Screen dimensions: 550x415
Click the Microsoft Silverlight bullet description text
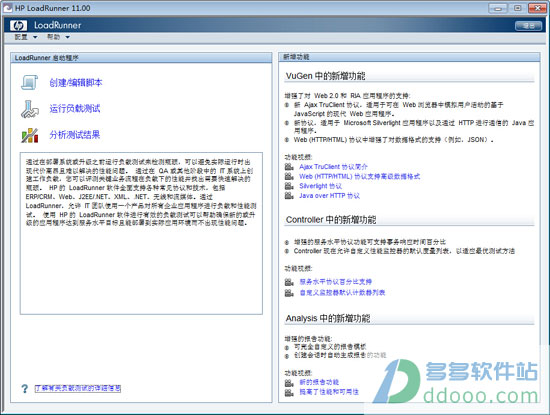[414, 127]
